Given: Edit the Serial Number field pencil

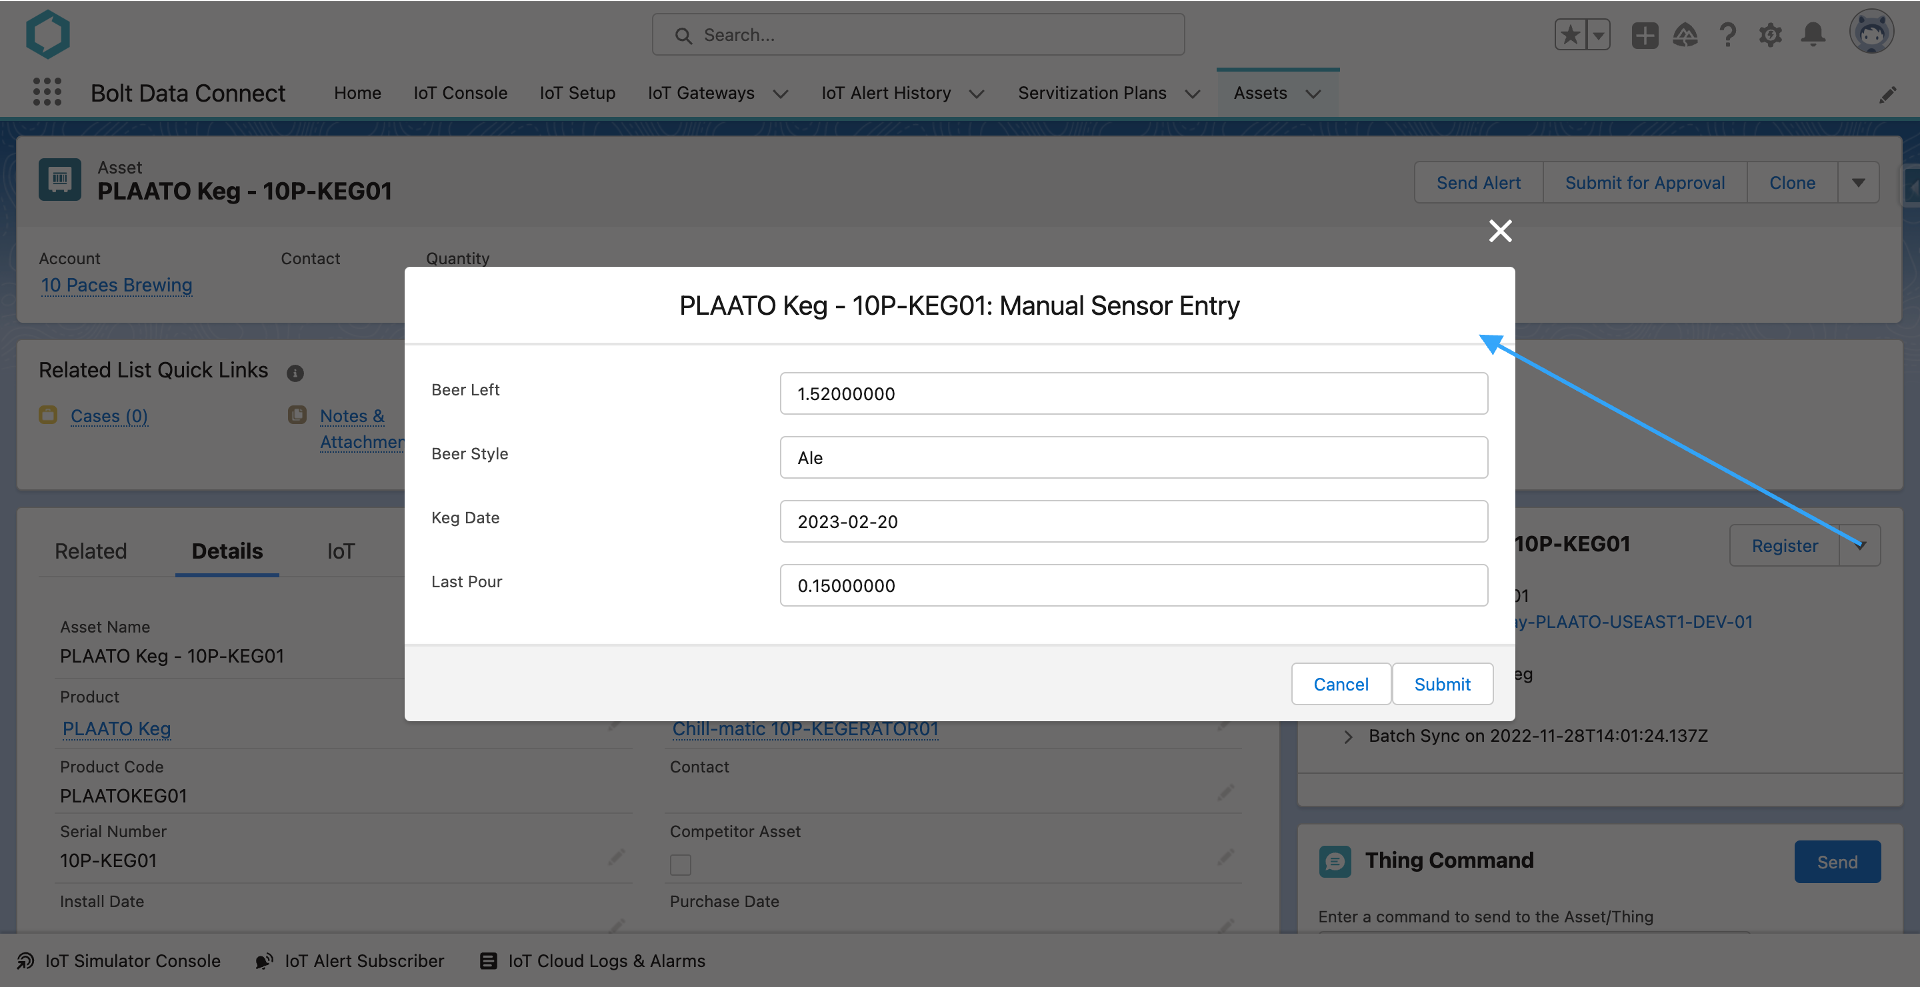Looking at the screenshot, I should (x=616, y=858).
